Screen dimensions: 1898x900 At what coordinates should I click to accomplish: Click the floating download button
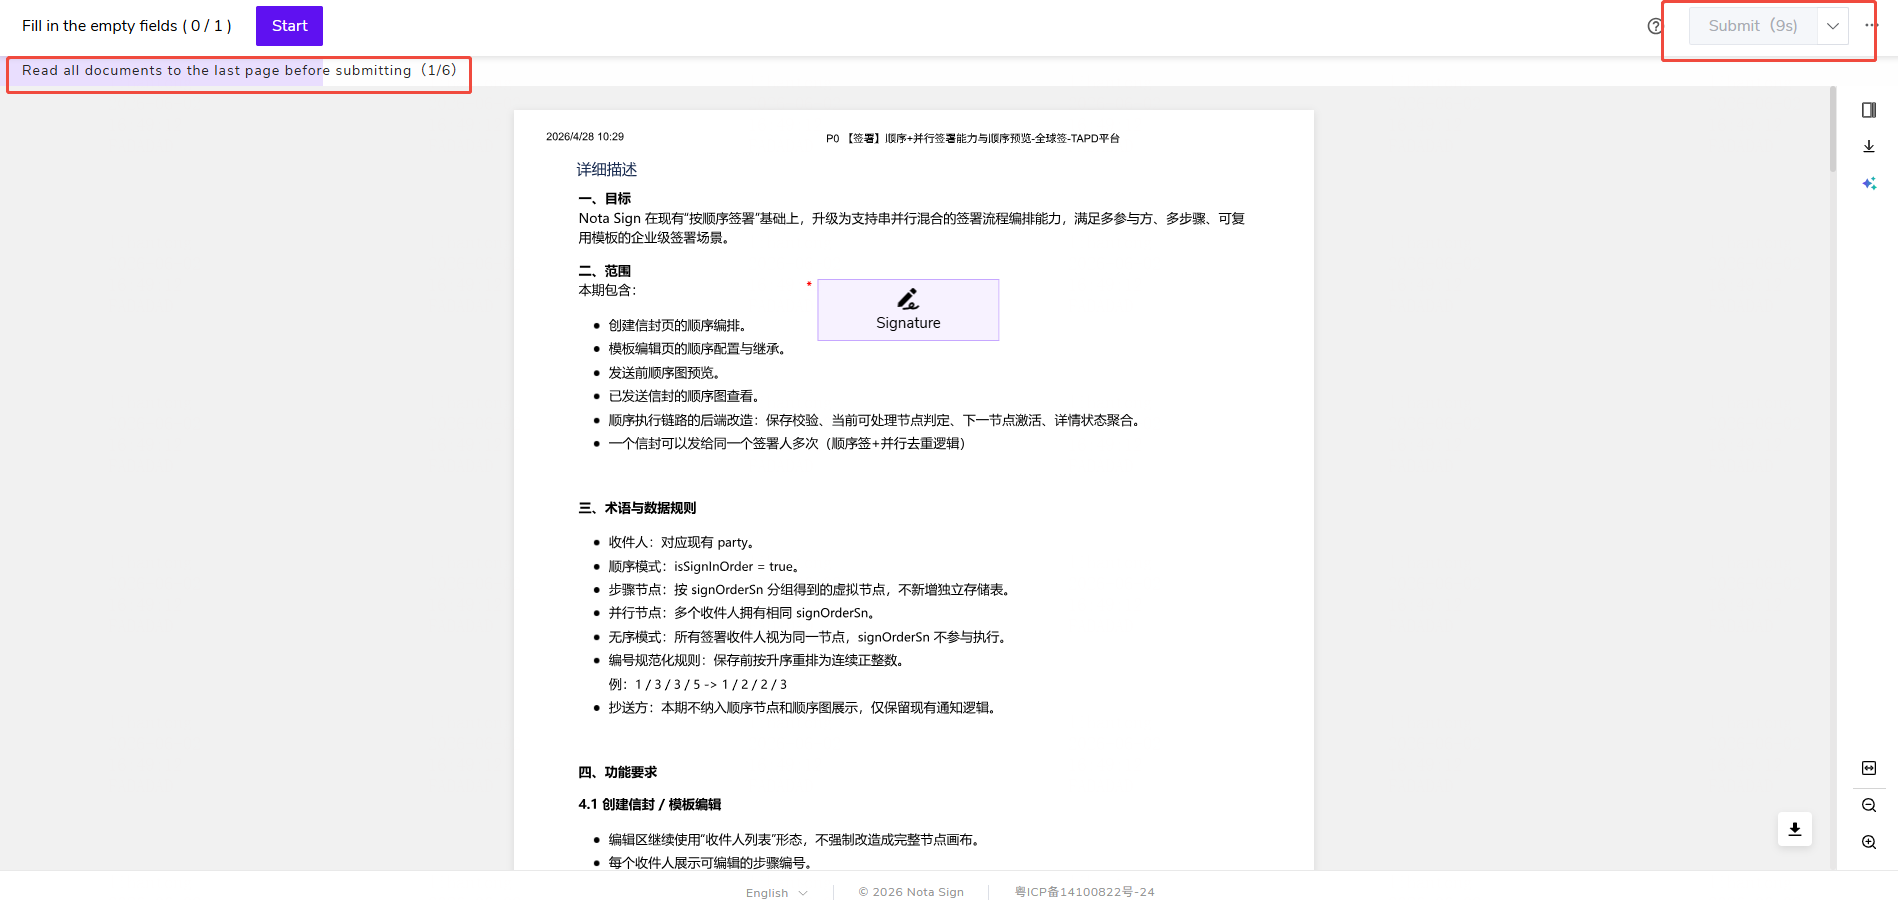[x=1795, y=829]
